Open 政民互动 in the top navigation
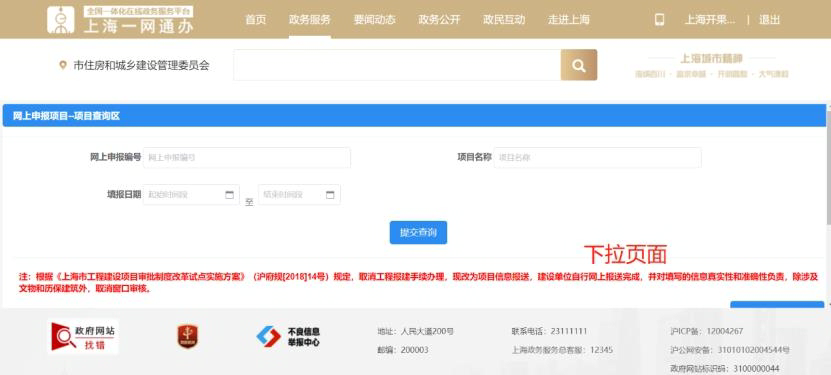 [x=504, y=20]
